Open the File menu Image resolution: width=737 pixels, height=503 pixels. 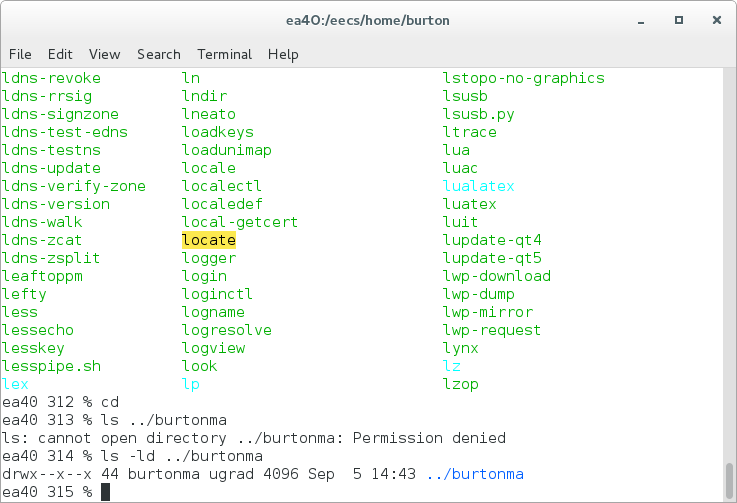click(20, 55)
